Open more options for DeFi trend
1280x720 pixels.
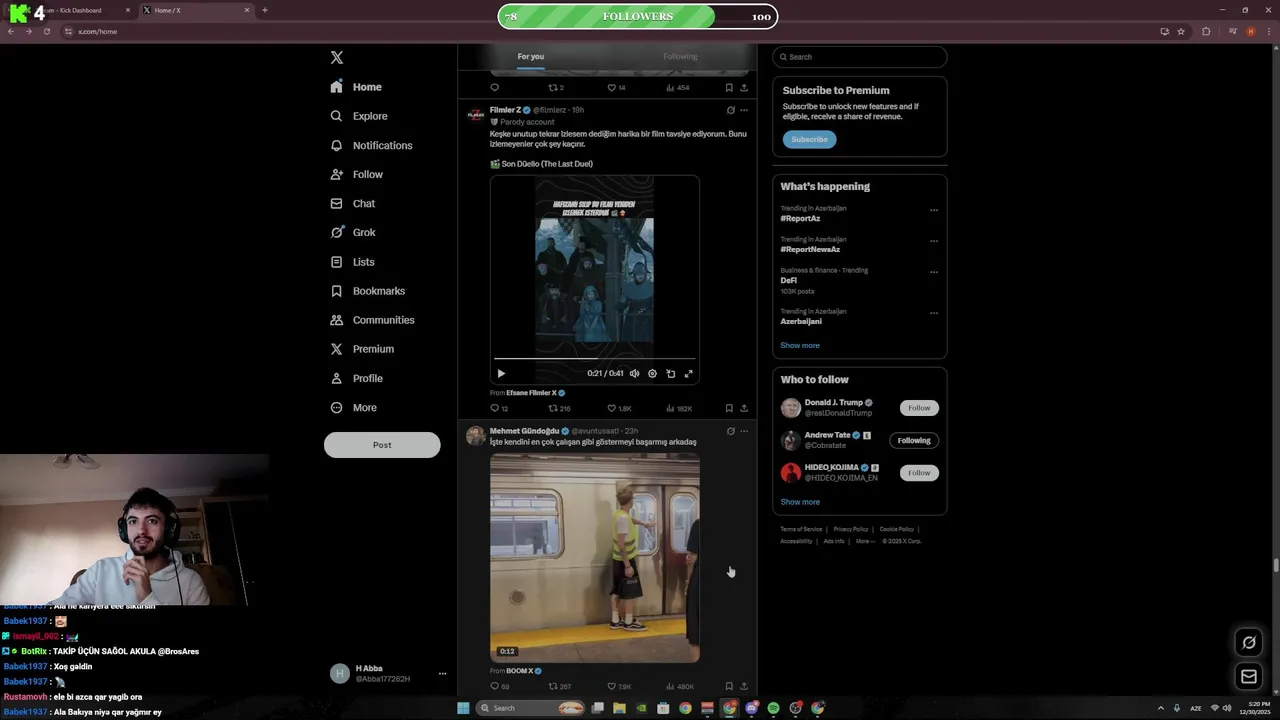coord(934,272)
